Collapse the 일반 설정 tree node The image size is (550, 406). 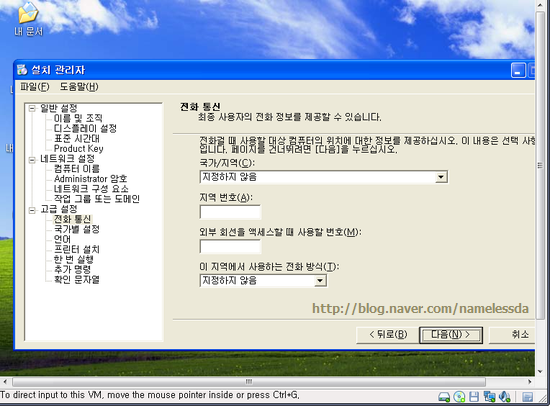32,108
